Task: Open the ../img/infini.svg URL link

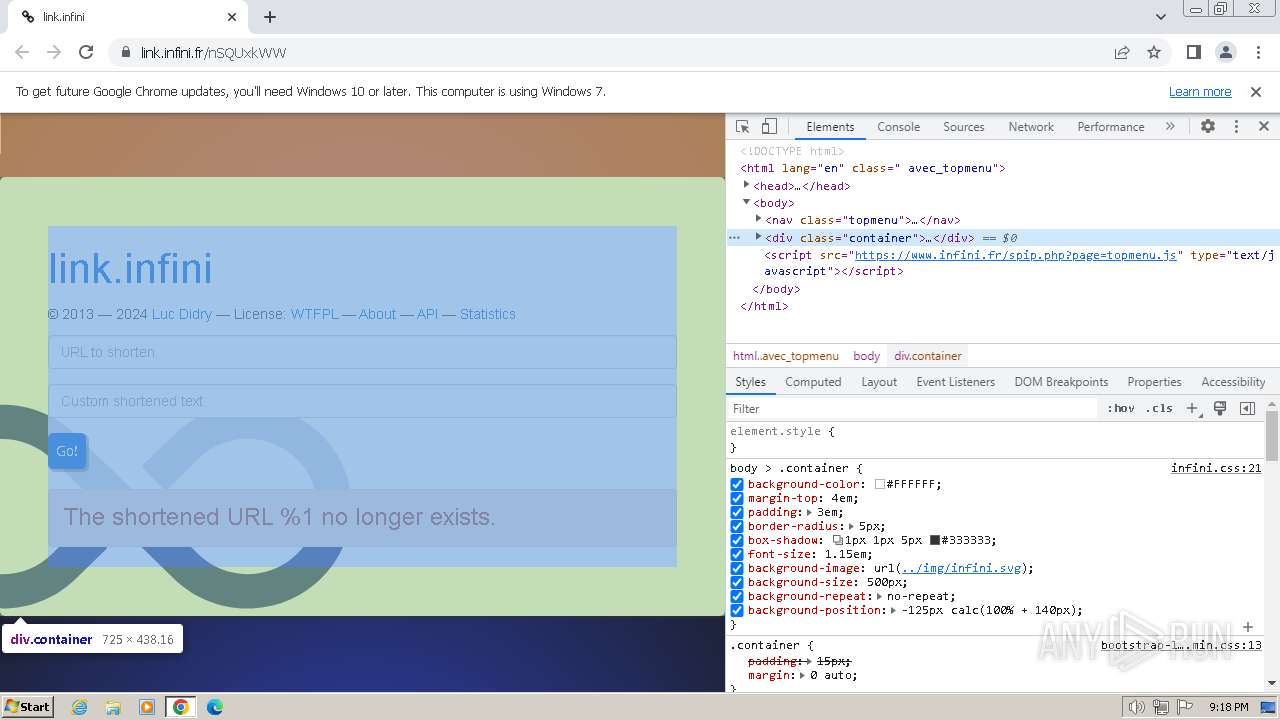Action: pos(961,568)
